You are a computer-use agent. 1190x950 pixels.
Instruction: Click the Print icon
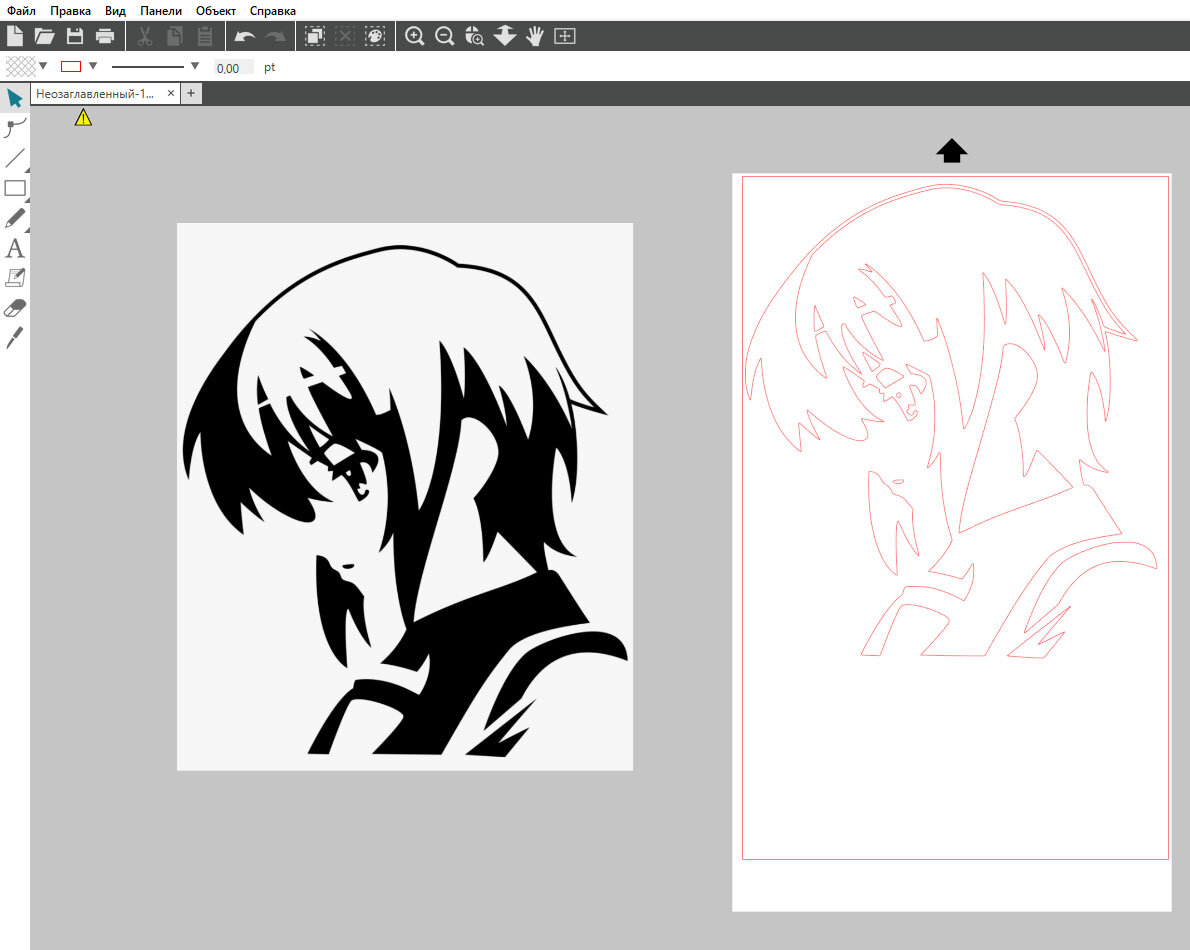(105, 36)
